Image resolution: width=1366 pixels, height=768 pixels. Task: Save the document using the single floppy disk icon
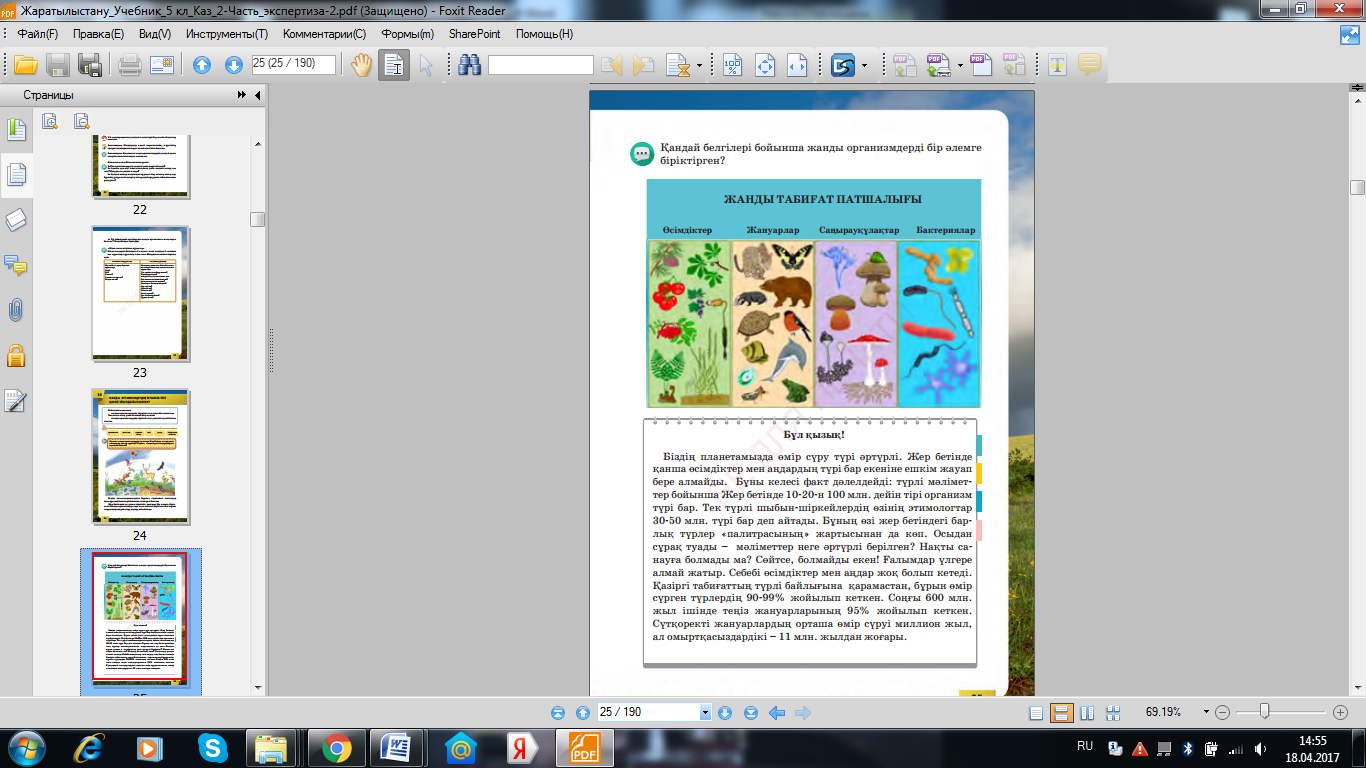[x=58, y=66]
